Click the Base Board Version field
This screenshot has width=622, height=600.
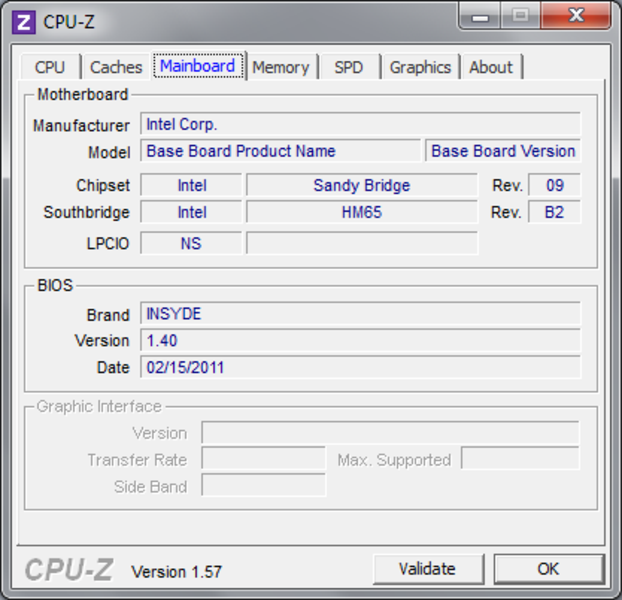pyautogui.click(x=503, y=151)
